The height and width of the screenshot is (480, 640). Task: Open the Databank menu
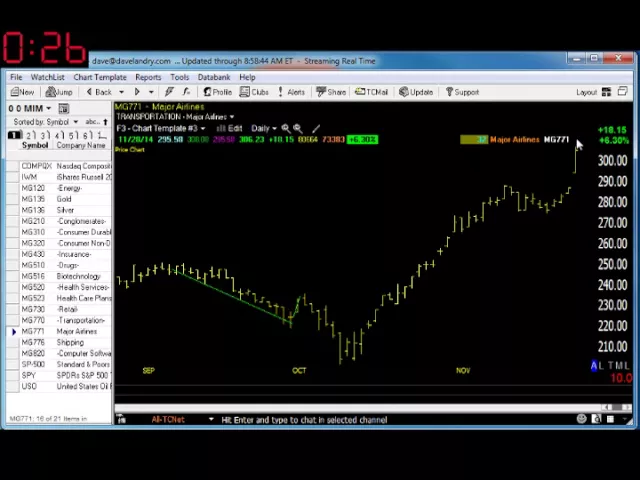214,77
